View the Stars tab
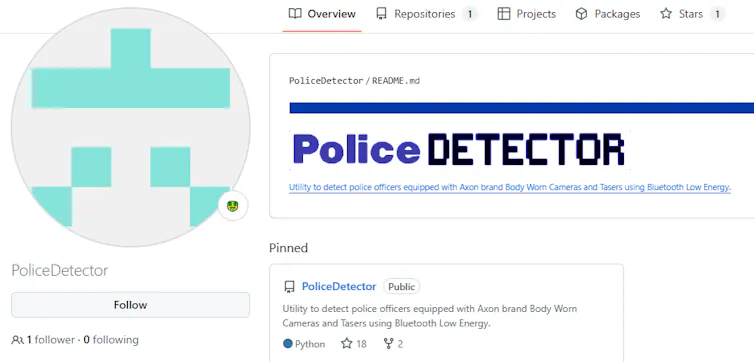The height and width of the screenshot is (362, 754). [x=692, y=14]
